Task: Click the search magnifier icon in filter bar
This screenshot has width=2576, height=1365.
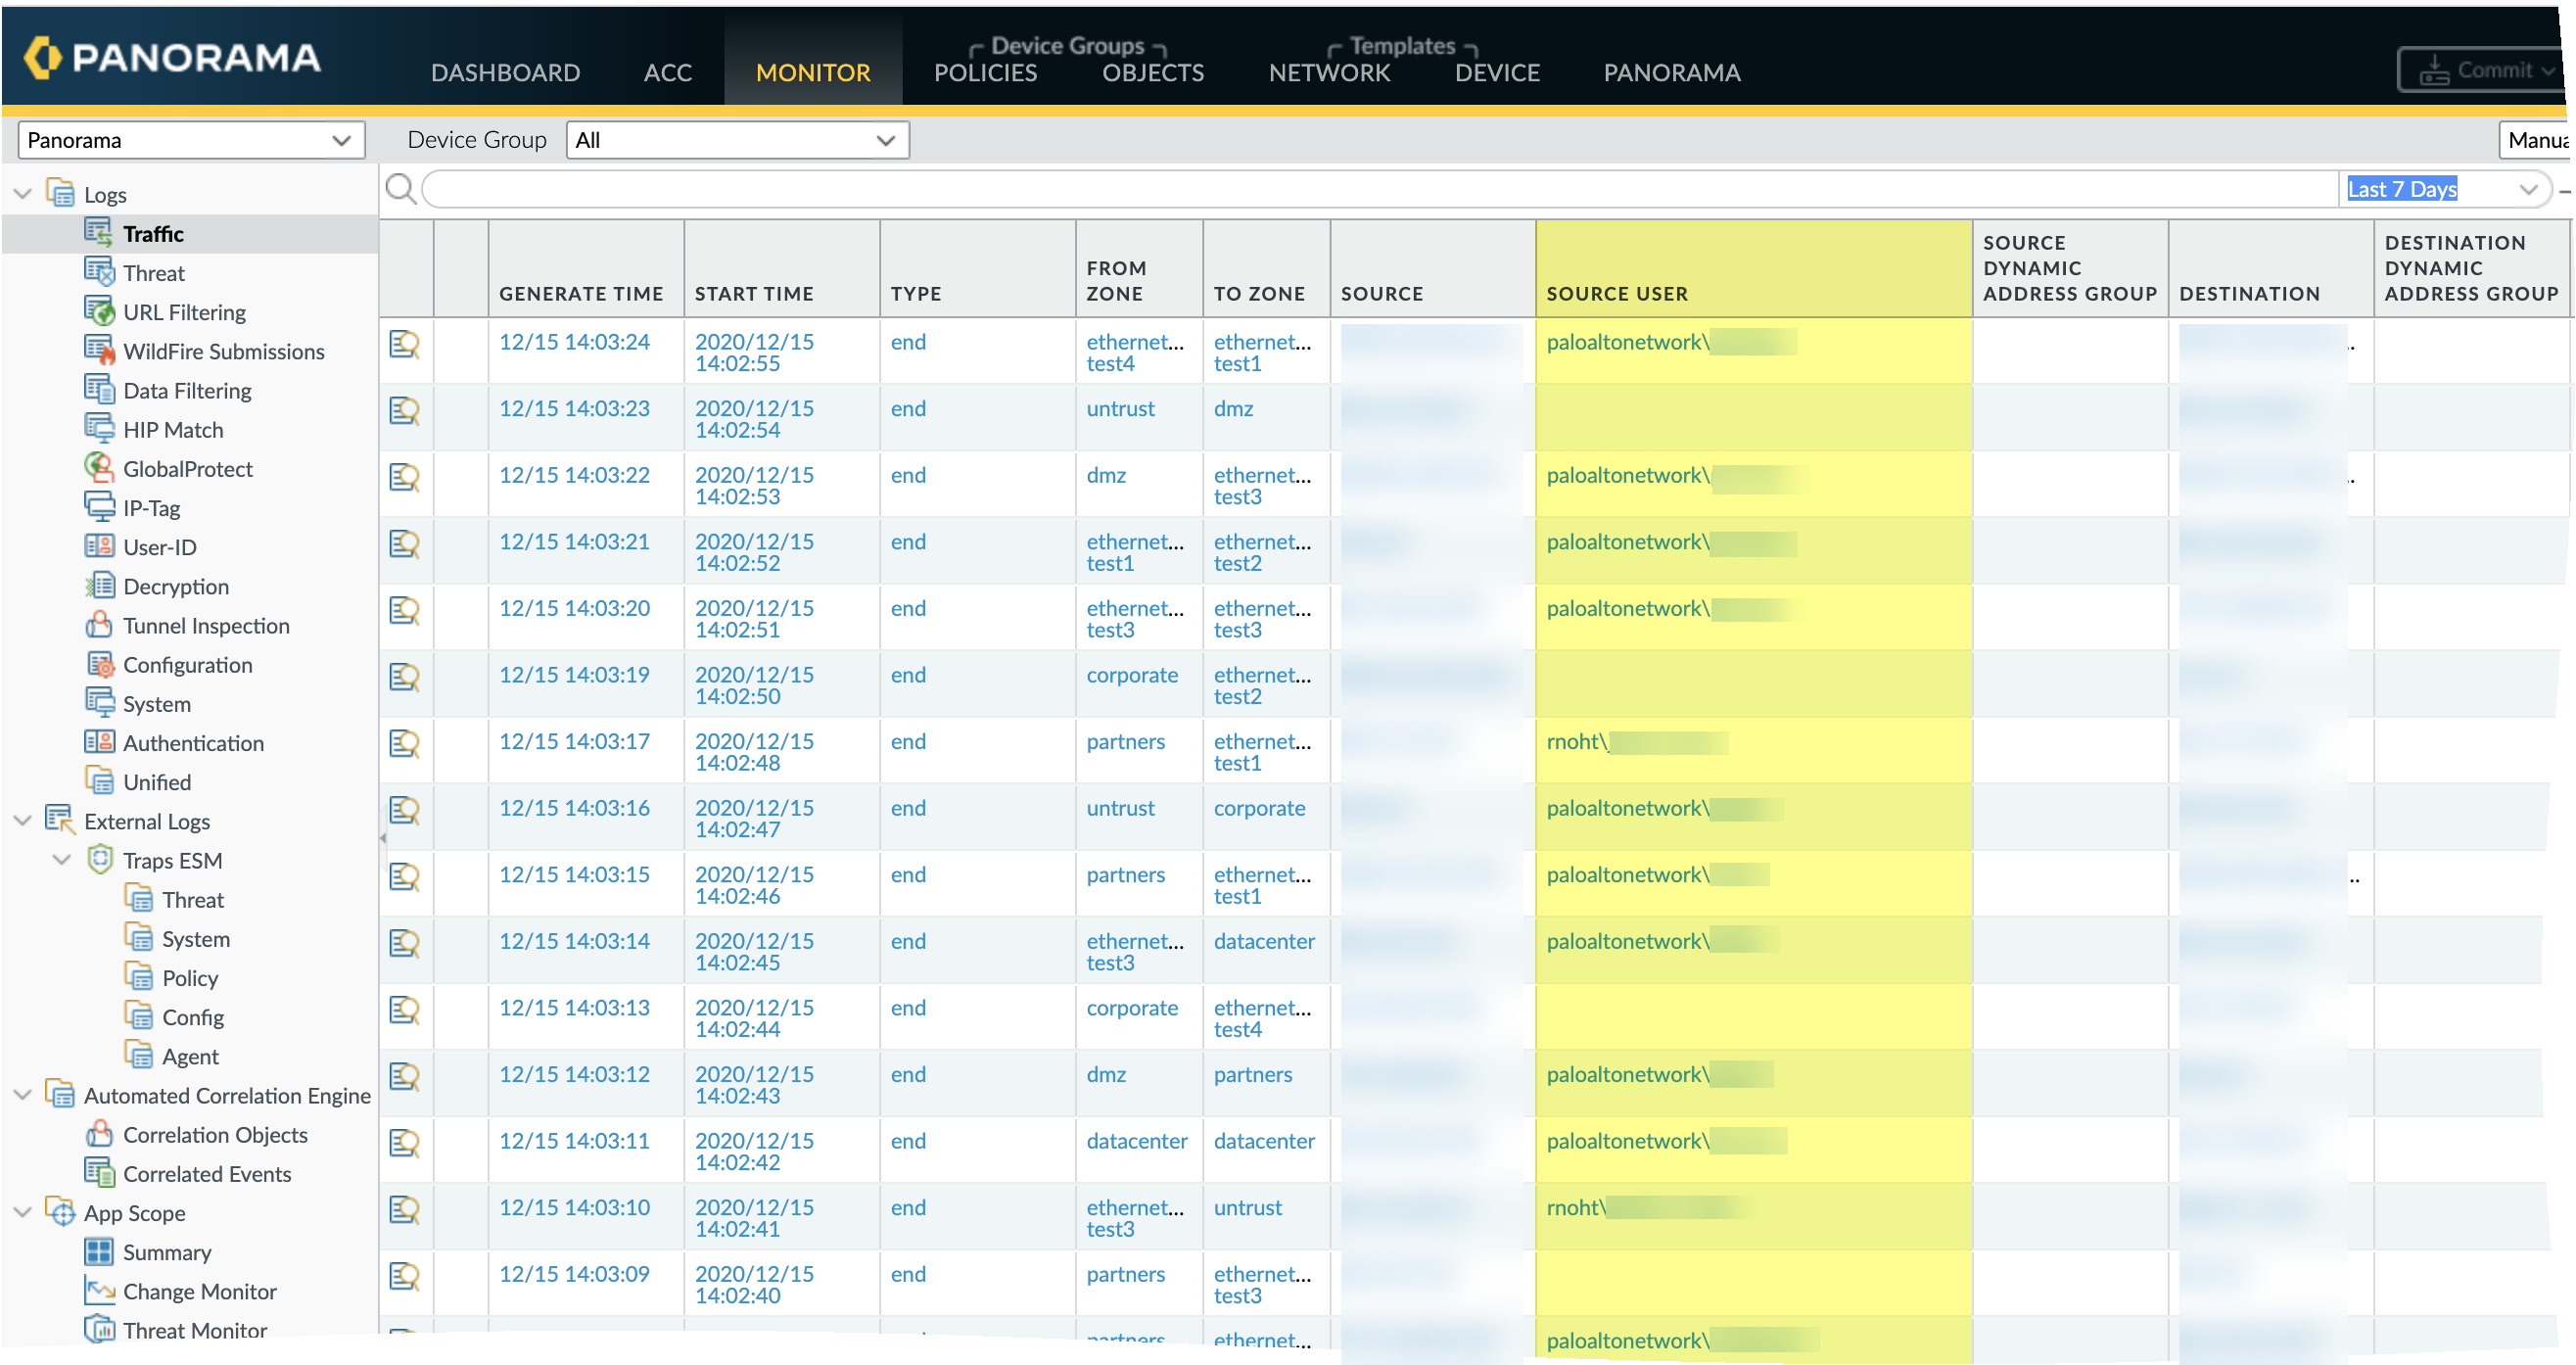Action: tap(401, 188)
